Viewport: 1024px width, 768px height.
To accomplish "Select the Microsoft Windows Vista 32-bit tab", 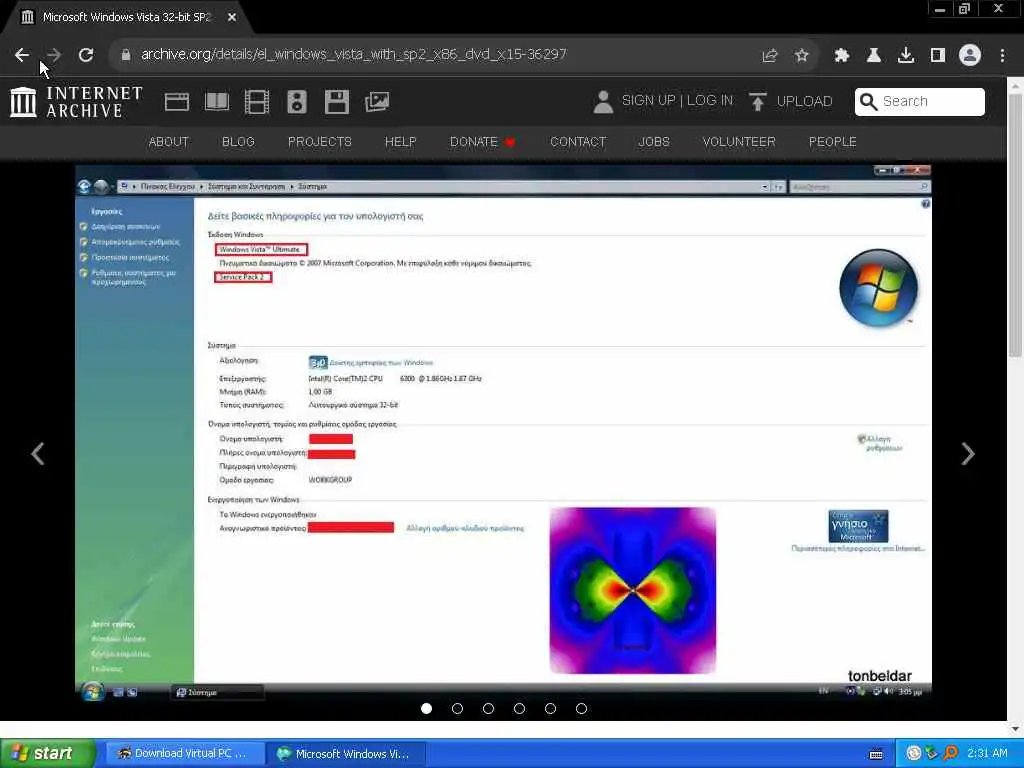I will pos(127,18).
